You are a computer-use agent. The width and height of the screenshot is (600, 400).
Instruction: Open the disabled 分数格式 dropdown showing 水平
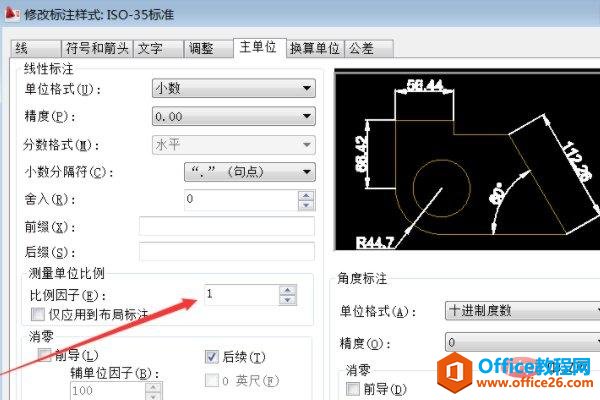tap(233, 145)
